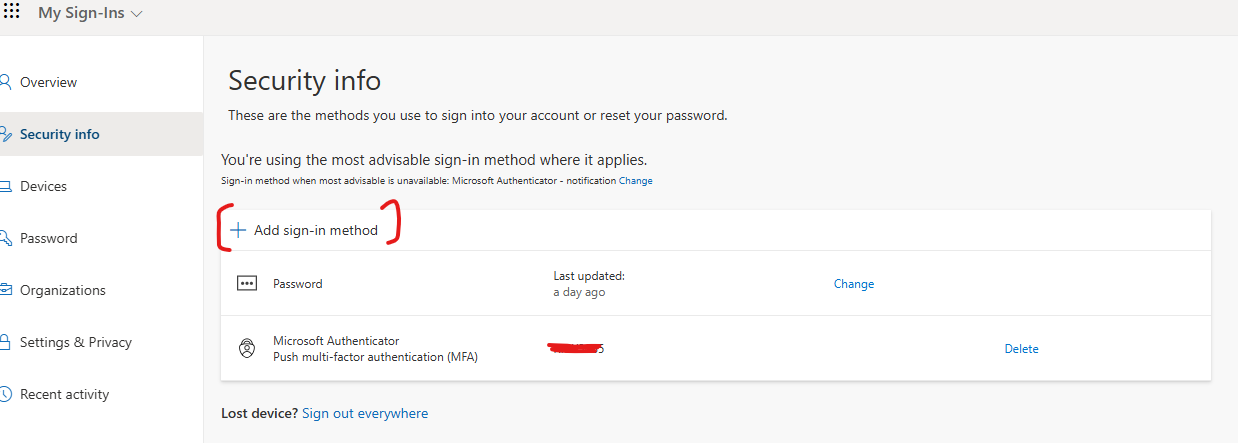Click the Security info page heading
This screenshot has width=1238, height=443.
(x=305, y=81)
